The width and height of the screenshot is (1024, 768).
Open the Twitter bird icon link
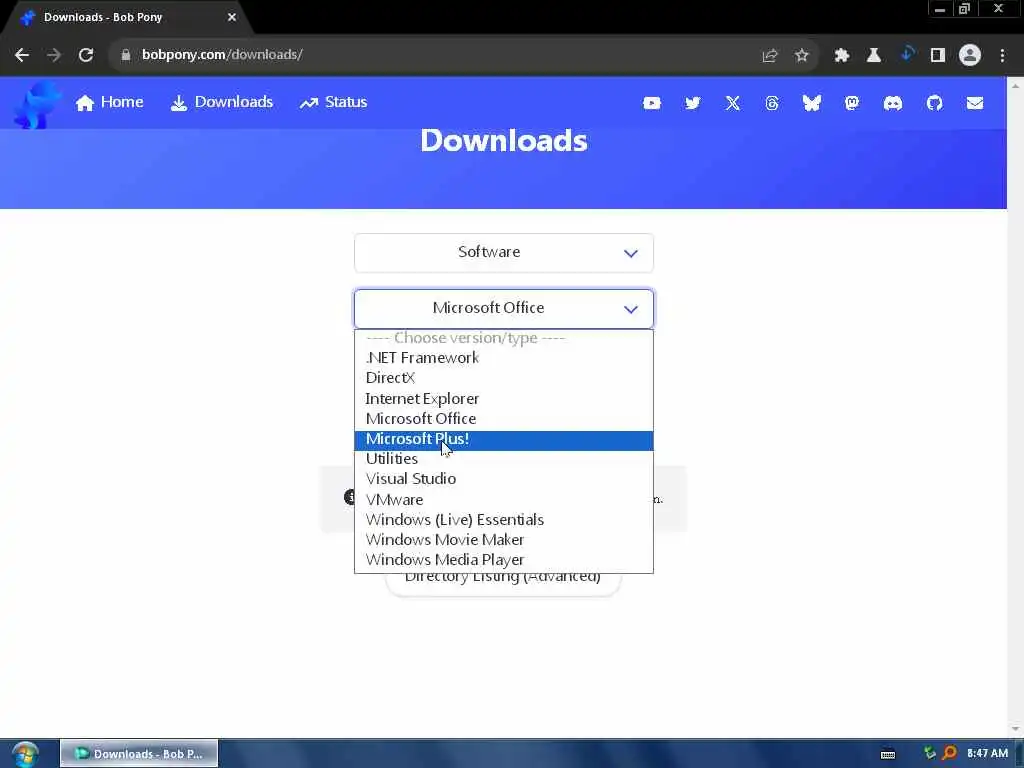tap(692, 103)
